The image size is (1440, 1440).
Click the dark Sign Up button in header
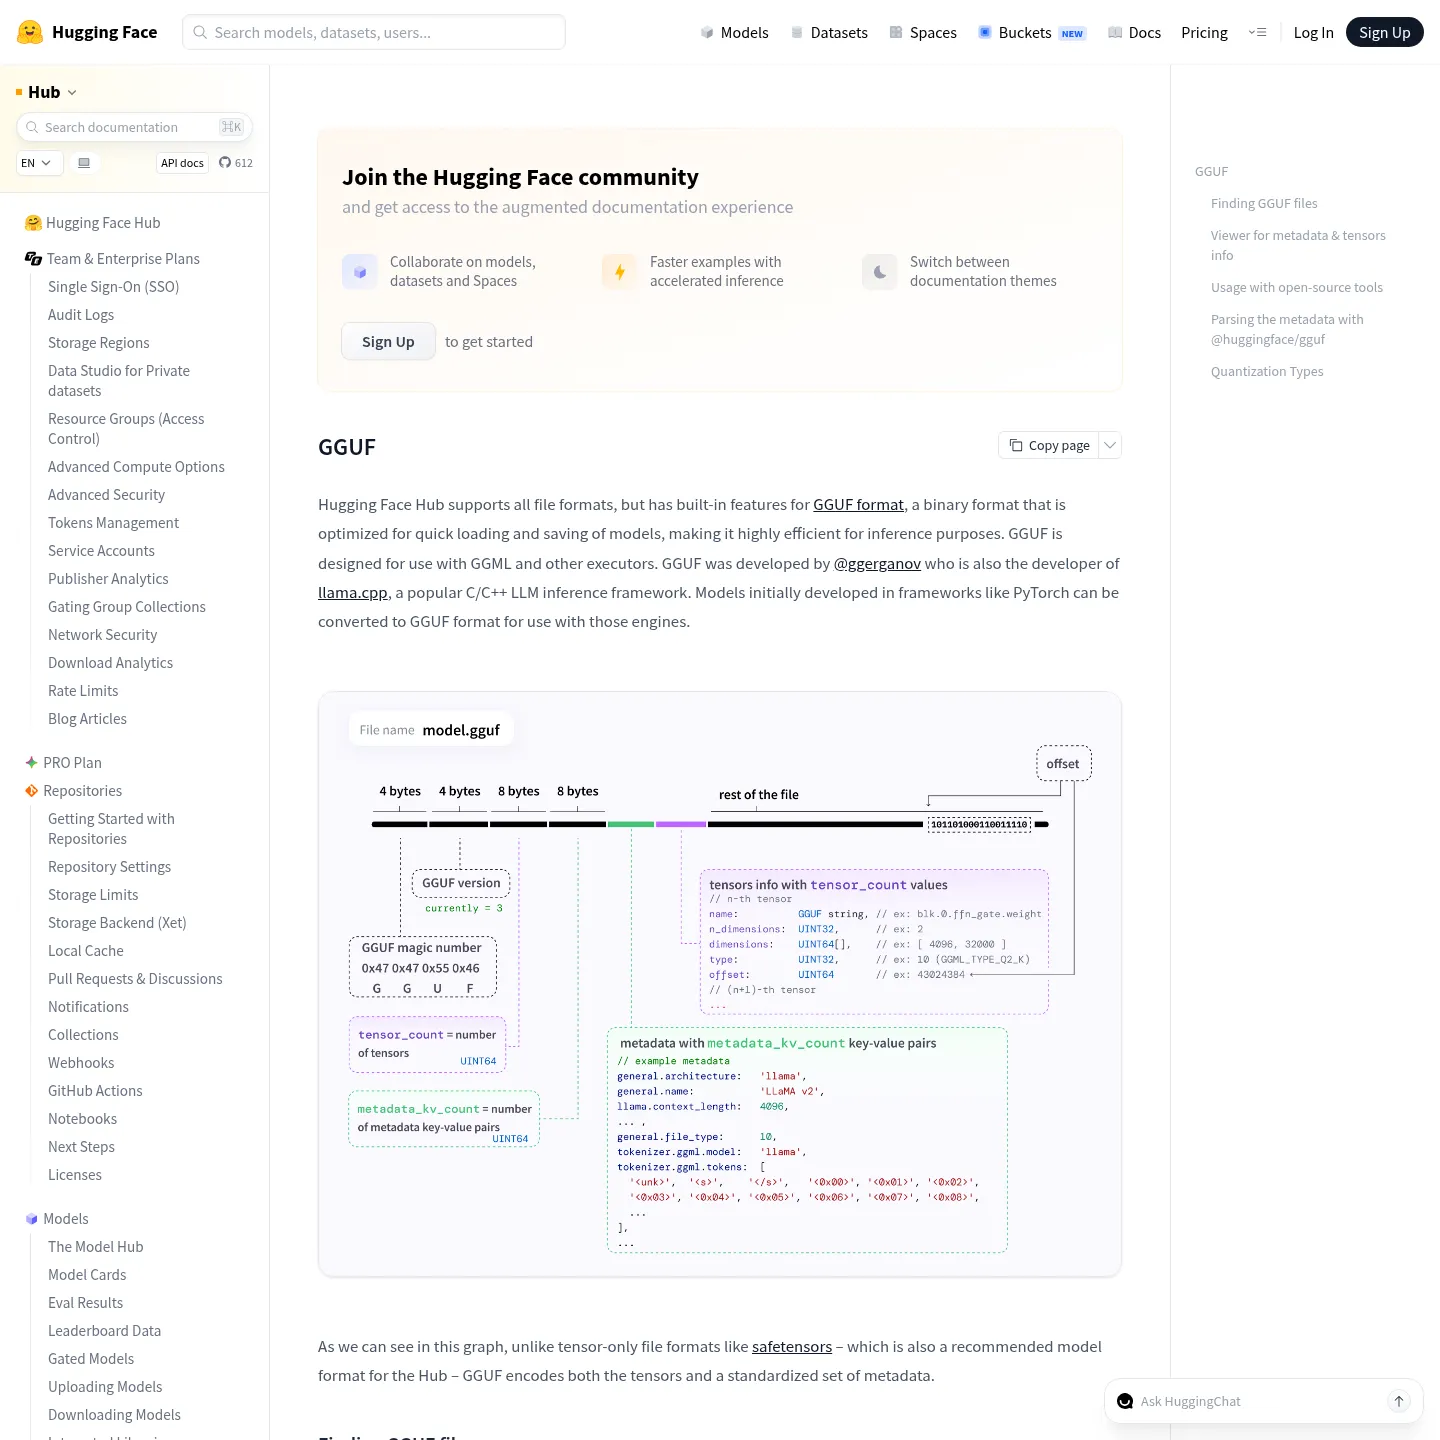click(x=1385, y=33)
